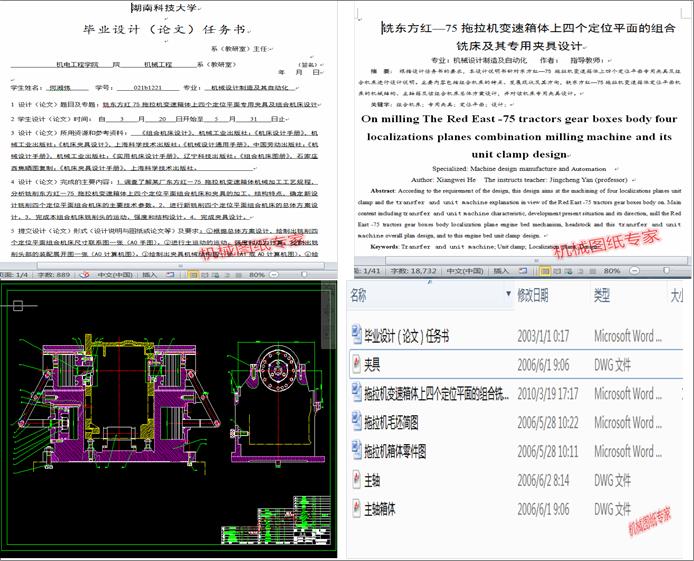Screen dimensions: 694x561
Task: Toggle 插入 insert mode in task book status bar
Action: pos(150,275)
